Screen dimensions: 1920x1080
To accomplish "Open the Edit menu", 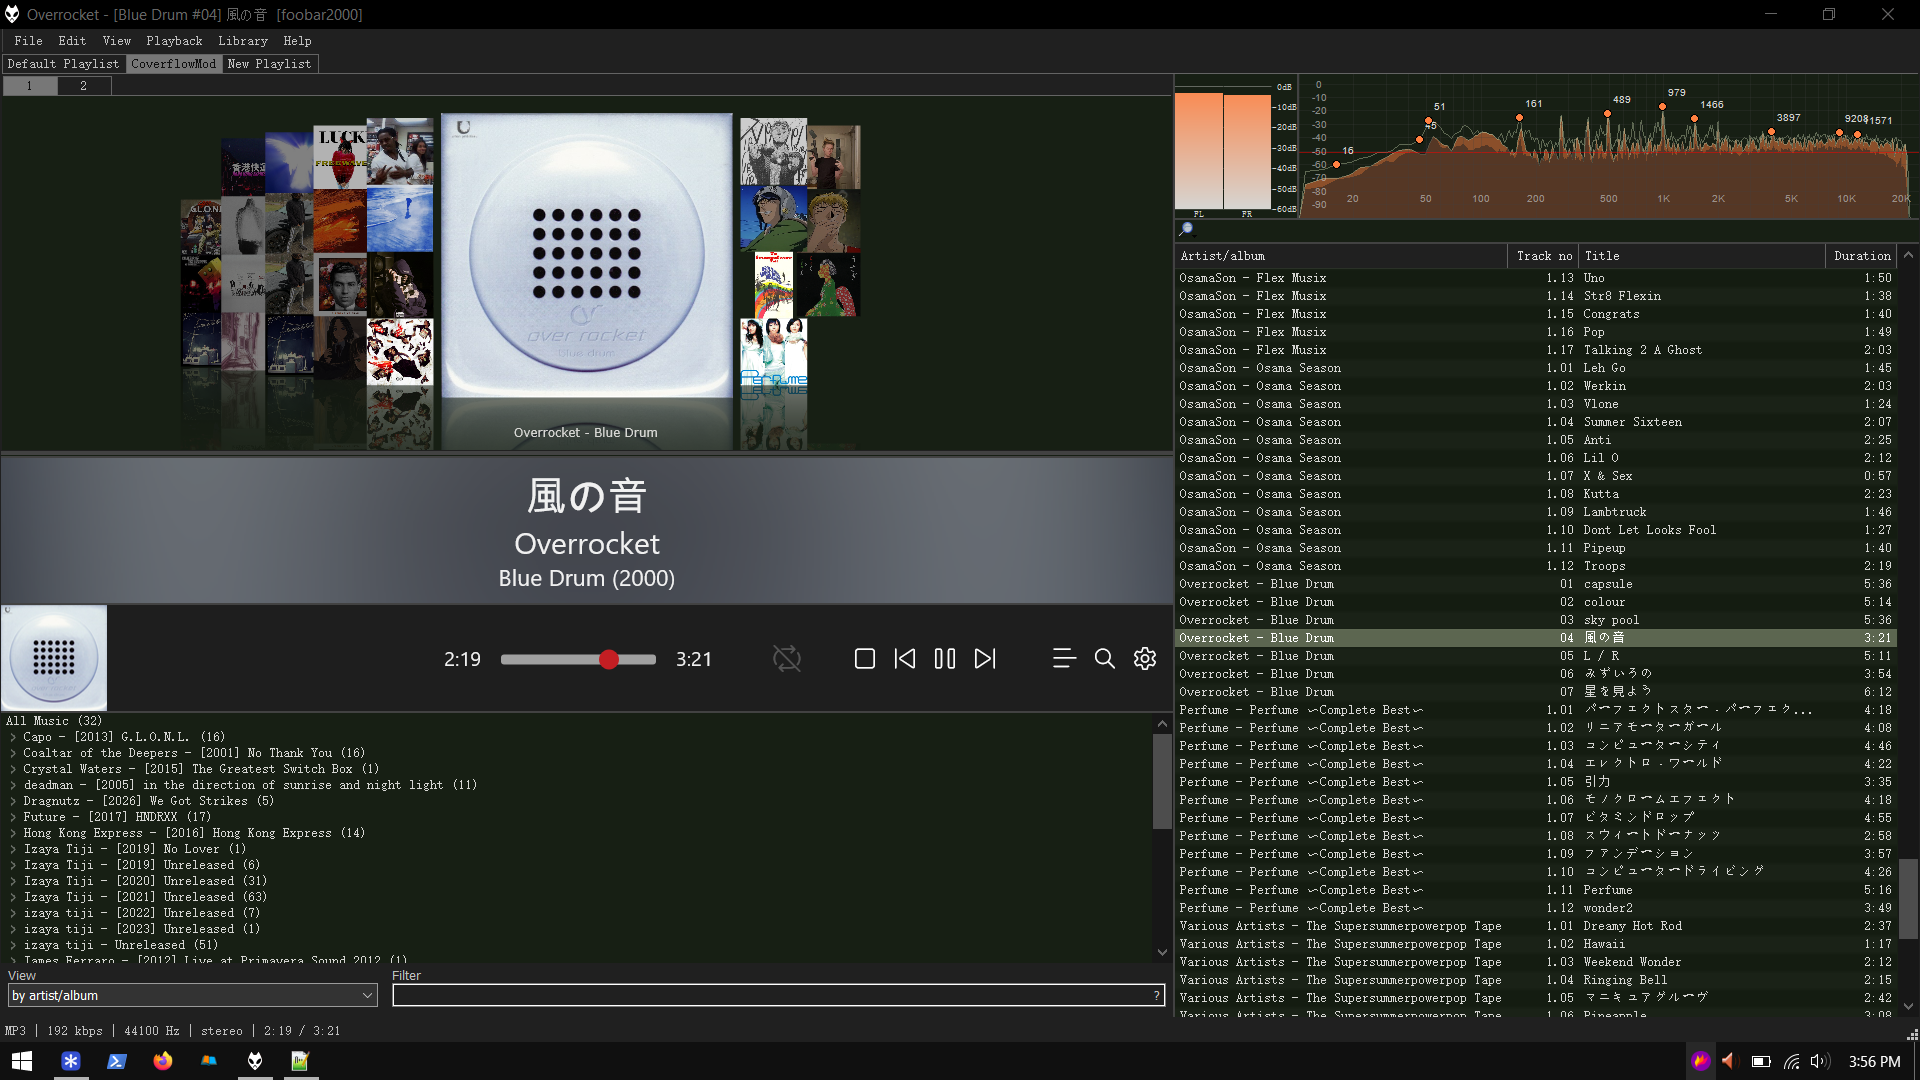I will (72, 41).
